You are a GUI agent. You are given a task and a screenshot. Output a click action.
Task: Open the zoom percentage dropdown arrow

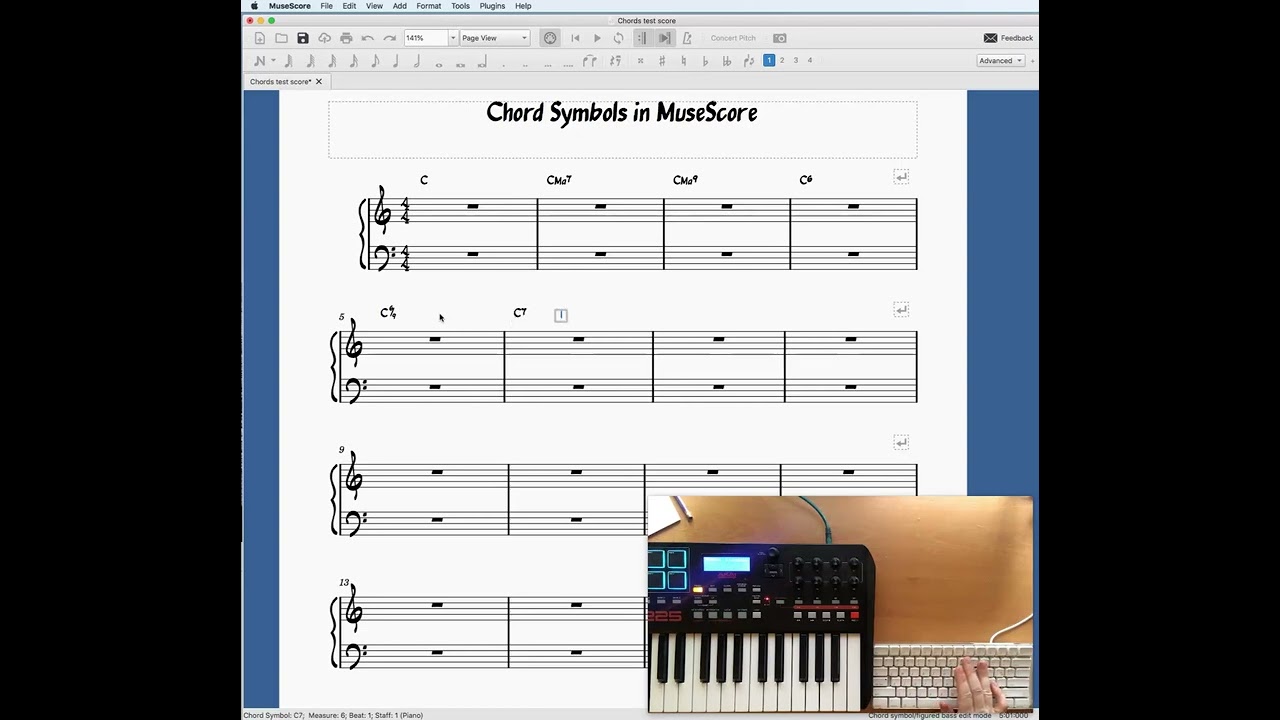pos(453,38)
